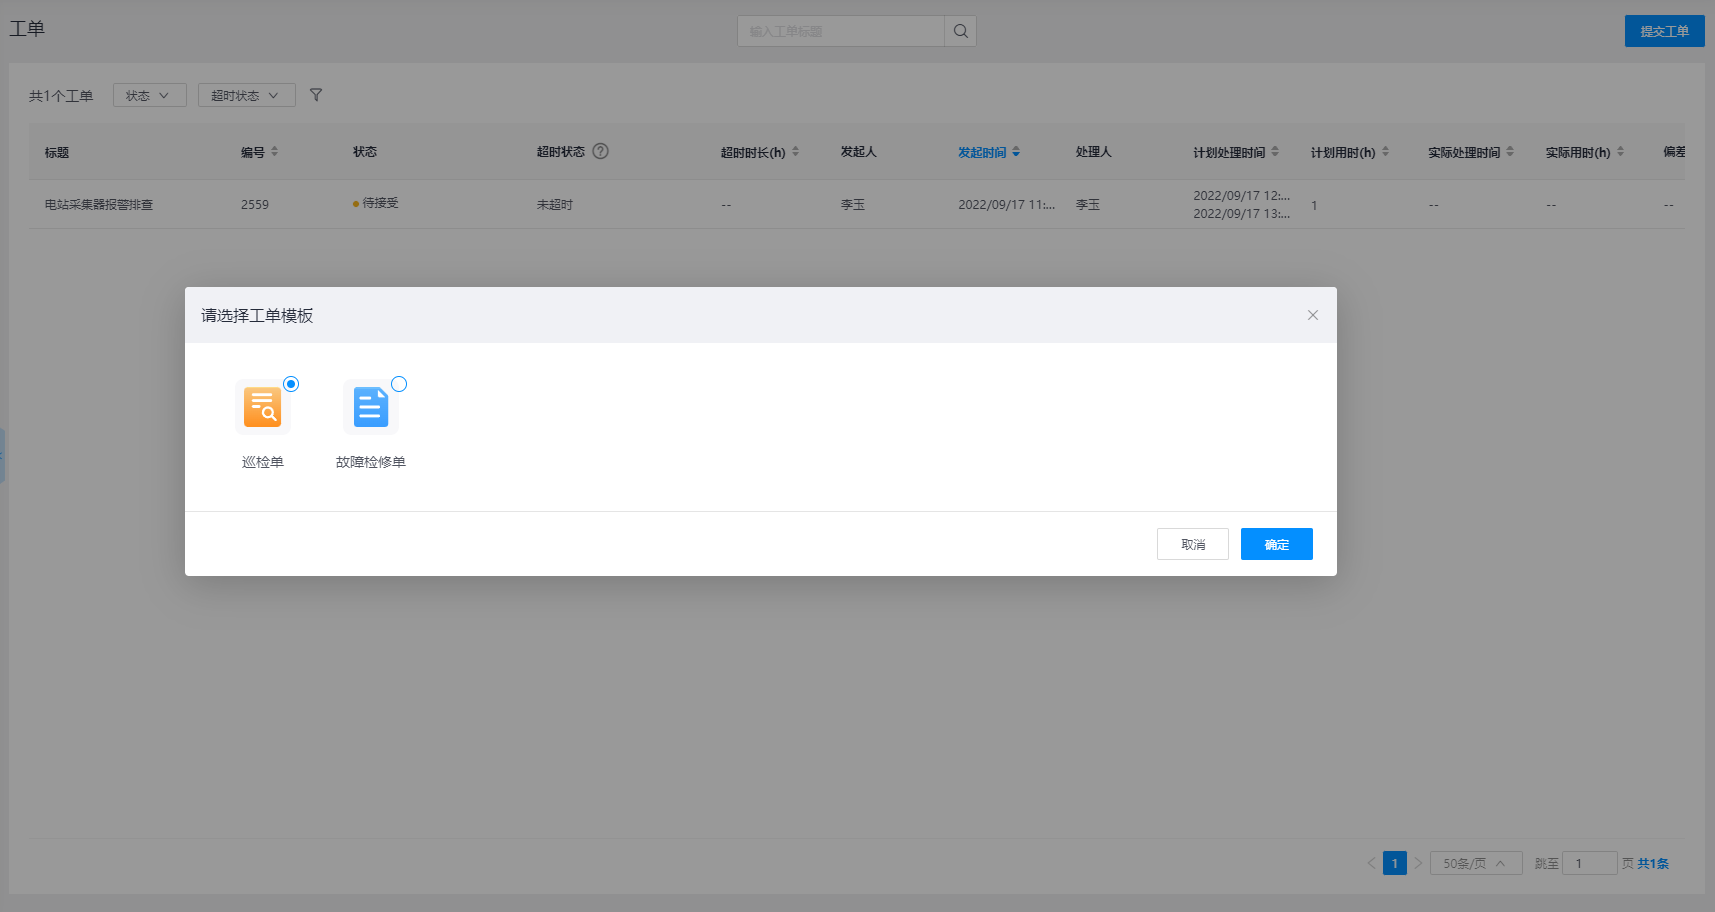Open the 超时状态 filter dropdown
Viewport: 1715px width, 912px height.
[246, 95]
